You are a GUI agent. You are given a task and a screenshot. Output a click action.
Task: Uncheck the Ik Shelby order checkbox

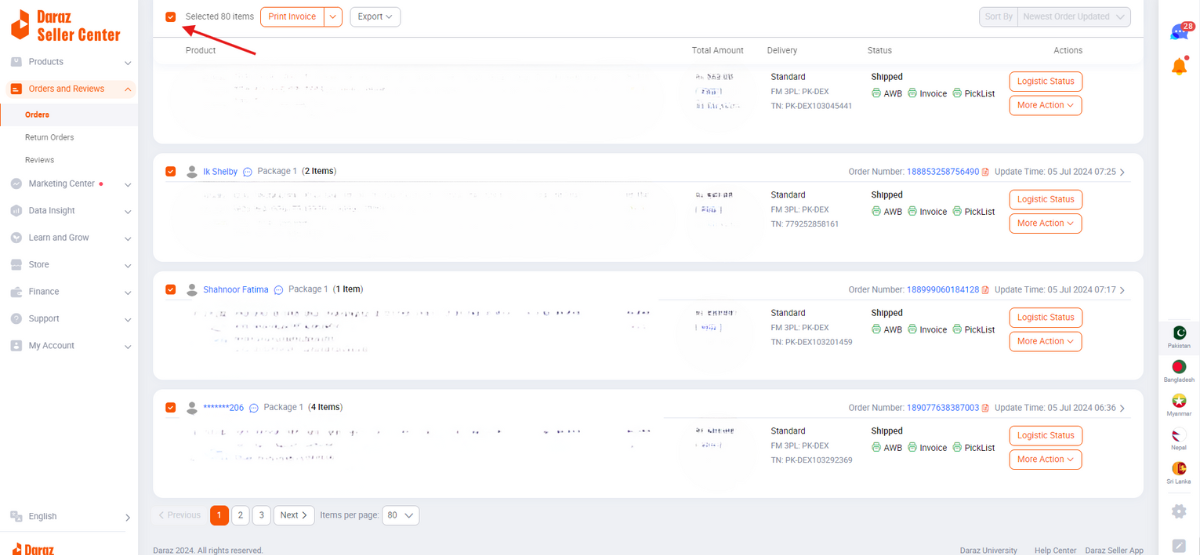[x=171, y=172]
